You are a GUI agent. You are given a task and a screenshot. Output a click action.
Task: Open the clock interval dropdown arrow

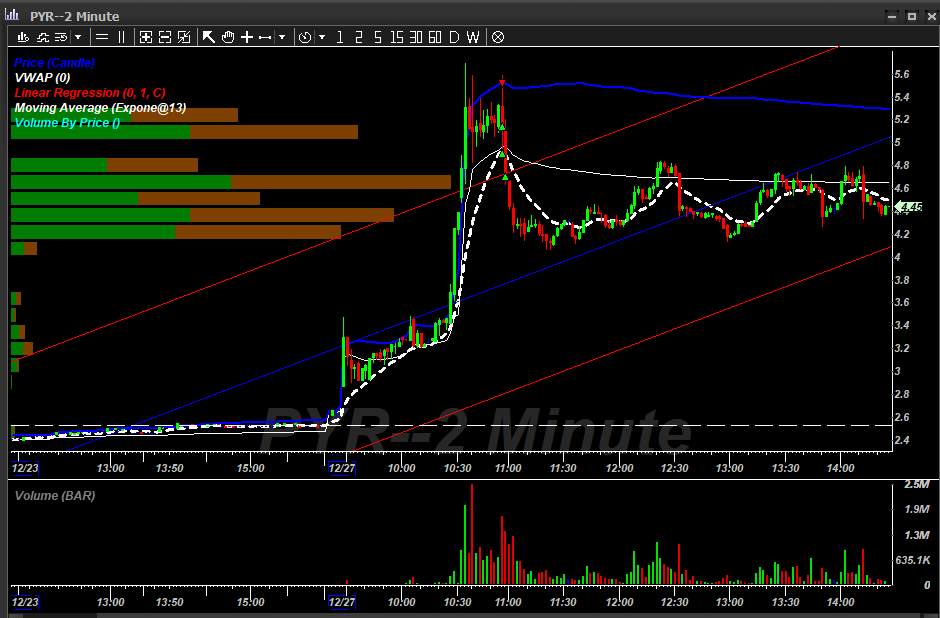[x=323, y=37]
